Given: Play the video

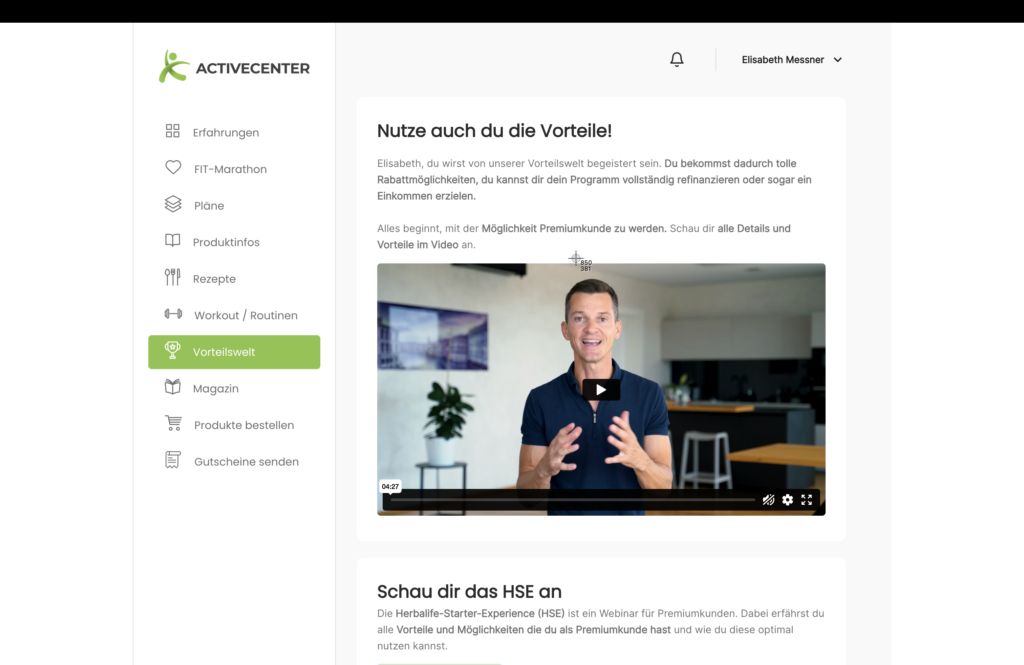Looking at the screenshot, I should [x=601, y=389].
